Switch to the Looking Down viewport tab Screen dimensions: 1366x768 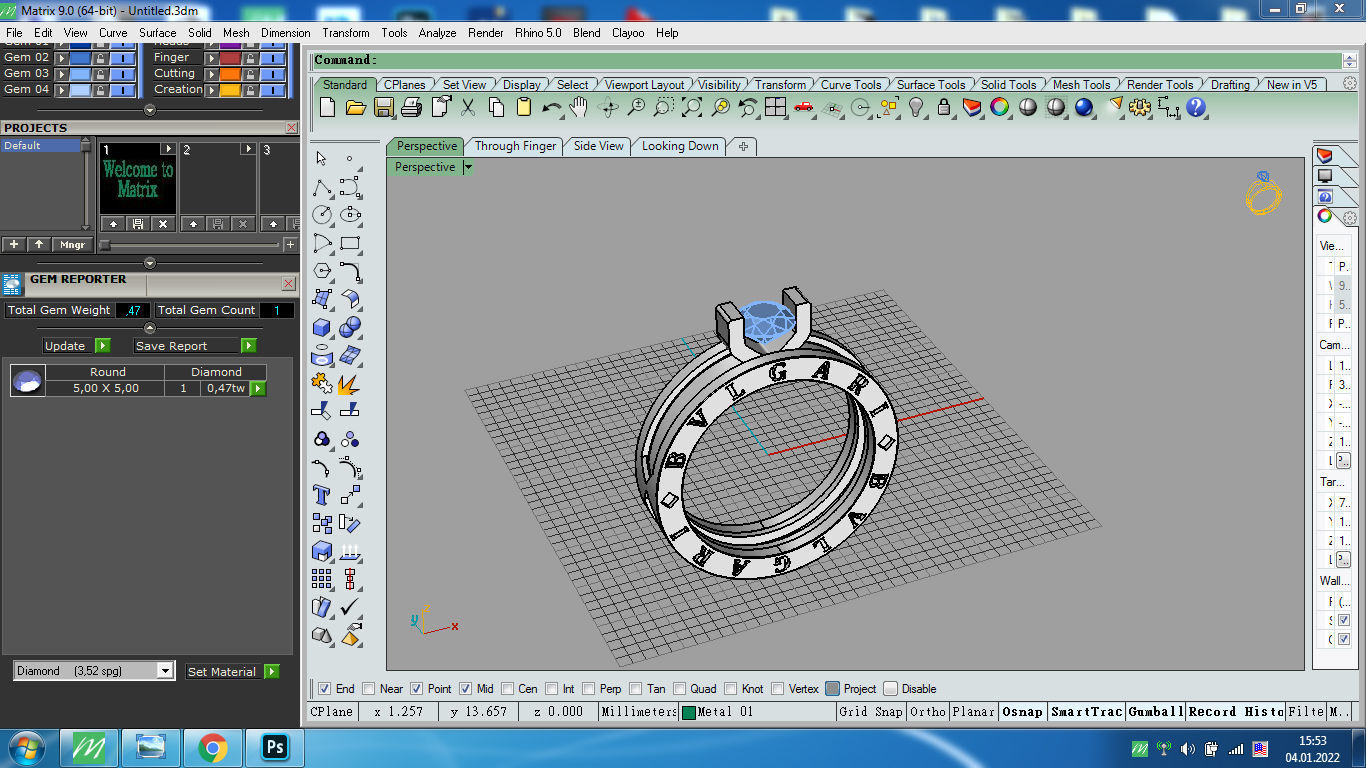point(680,146)
